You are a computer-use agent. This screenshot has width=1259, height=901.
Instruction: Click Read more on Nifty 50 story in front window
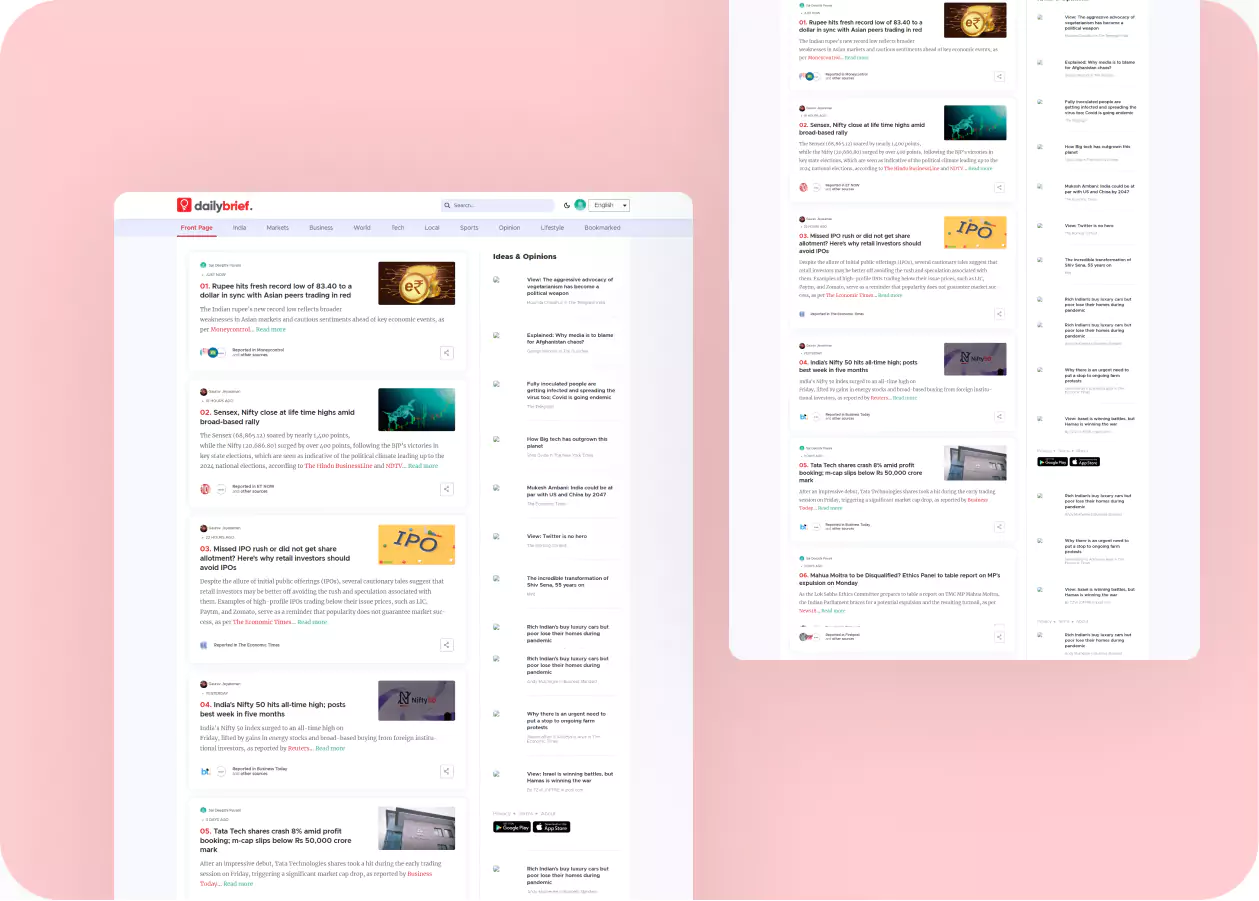point(330,748)
